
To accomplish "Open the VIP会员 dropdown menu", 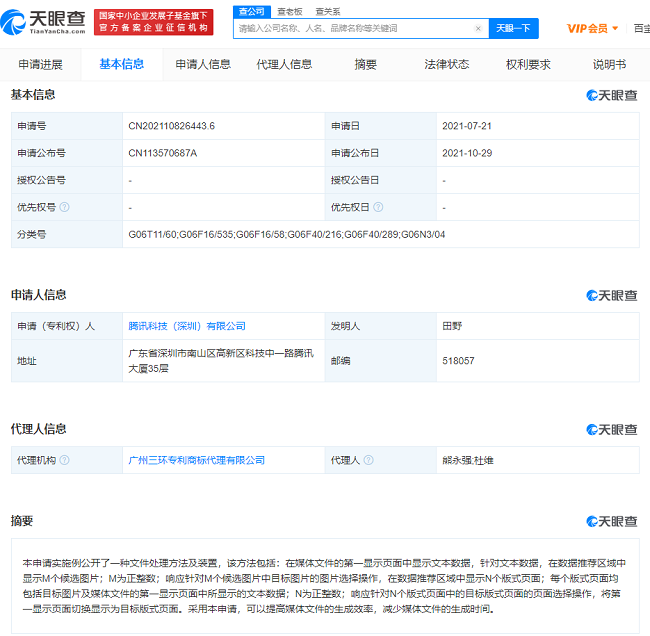I will tap(593, 29).
